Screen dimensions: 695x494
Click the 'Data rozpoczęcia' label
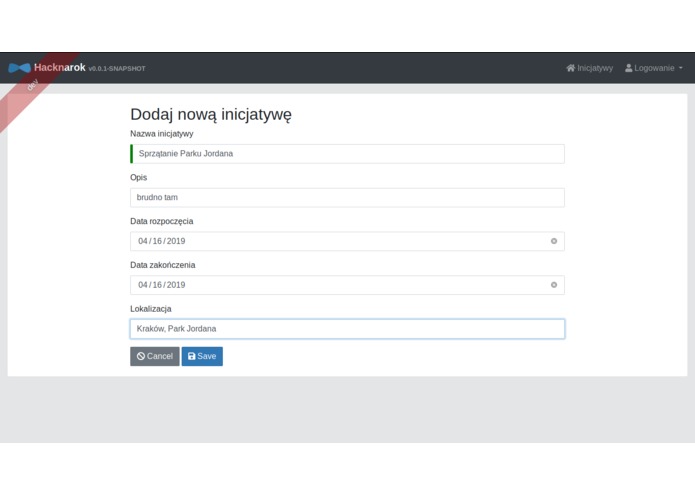[162, 222]
